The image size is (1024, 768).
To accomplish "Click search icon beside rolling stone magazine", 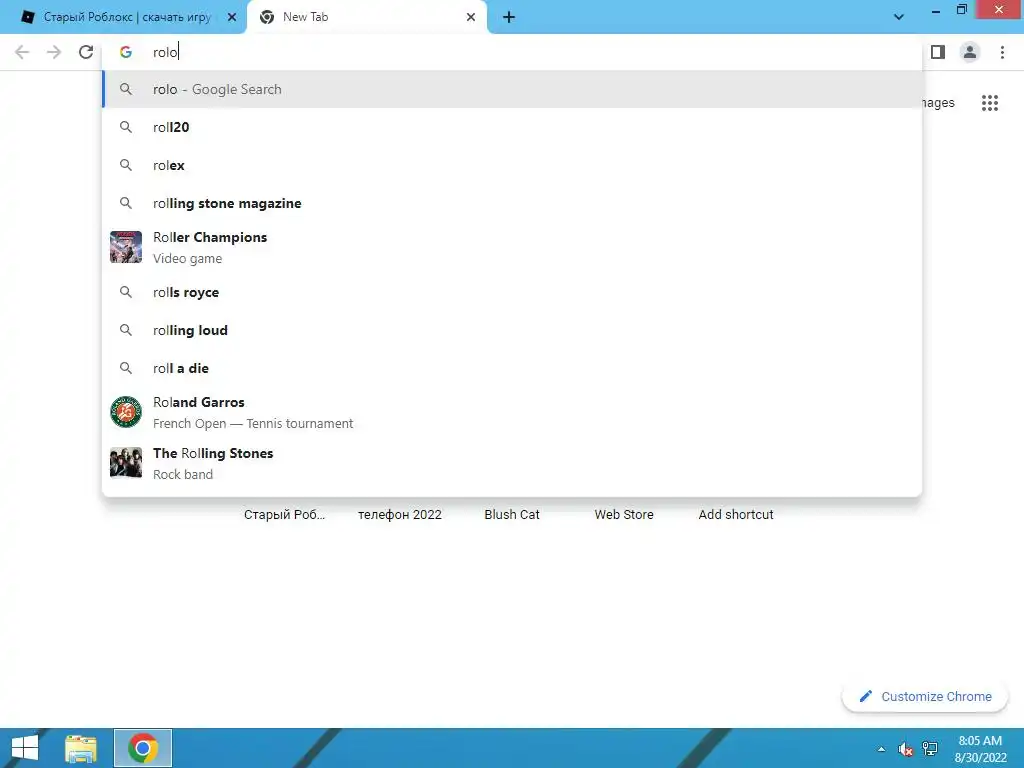I will tap(126, 203).
